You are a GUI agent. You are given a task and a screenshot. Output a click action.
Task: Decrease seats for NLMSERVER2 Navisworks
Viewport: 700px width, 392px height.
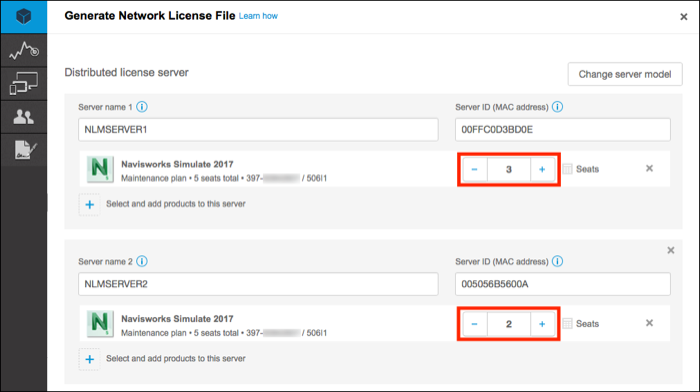(x=475, y=324)
